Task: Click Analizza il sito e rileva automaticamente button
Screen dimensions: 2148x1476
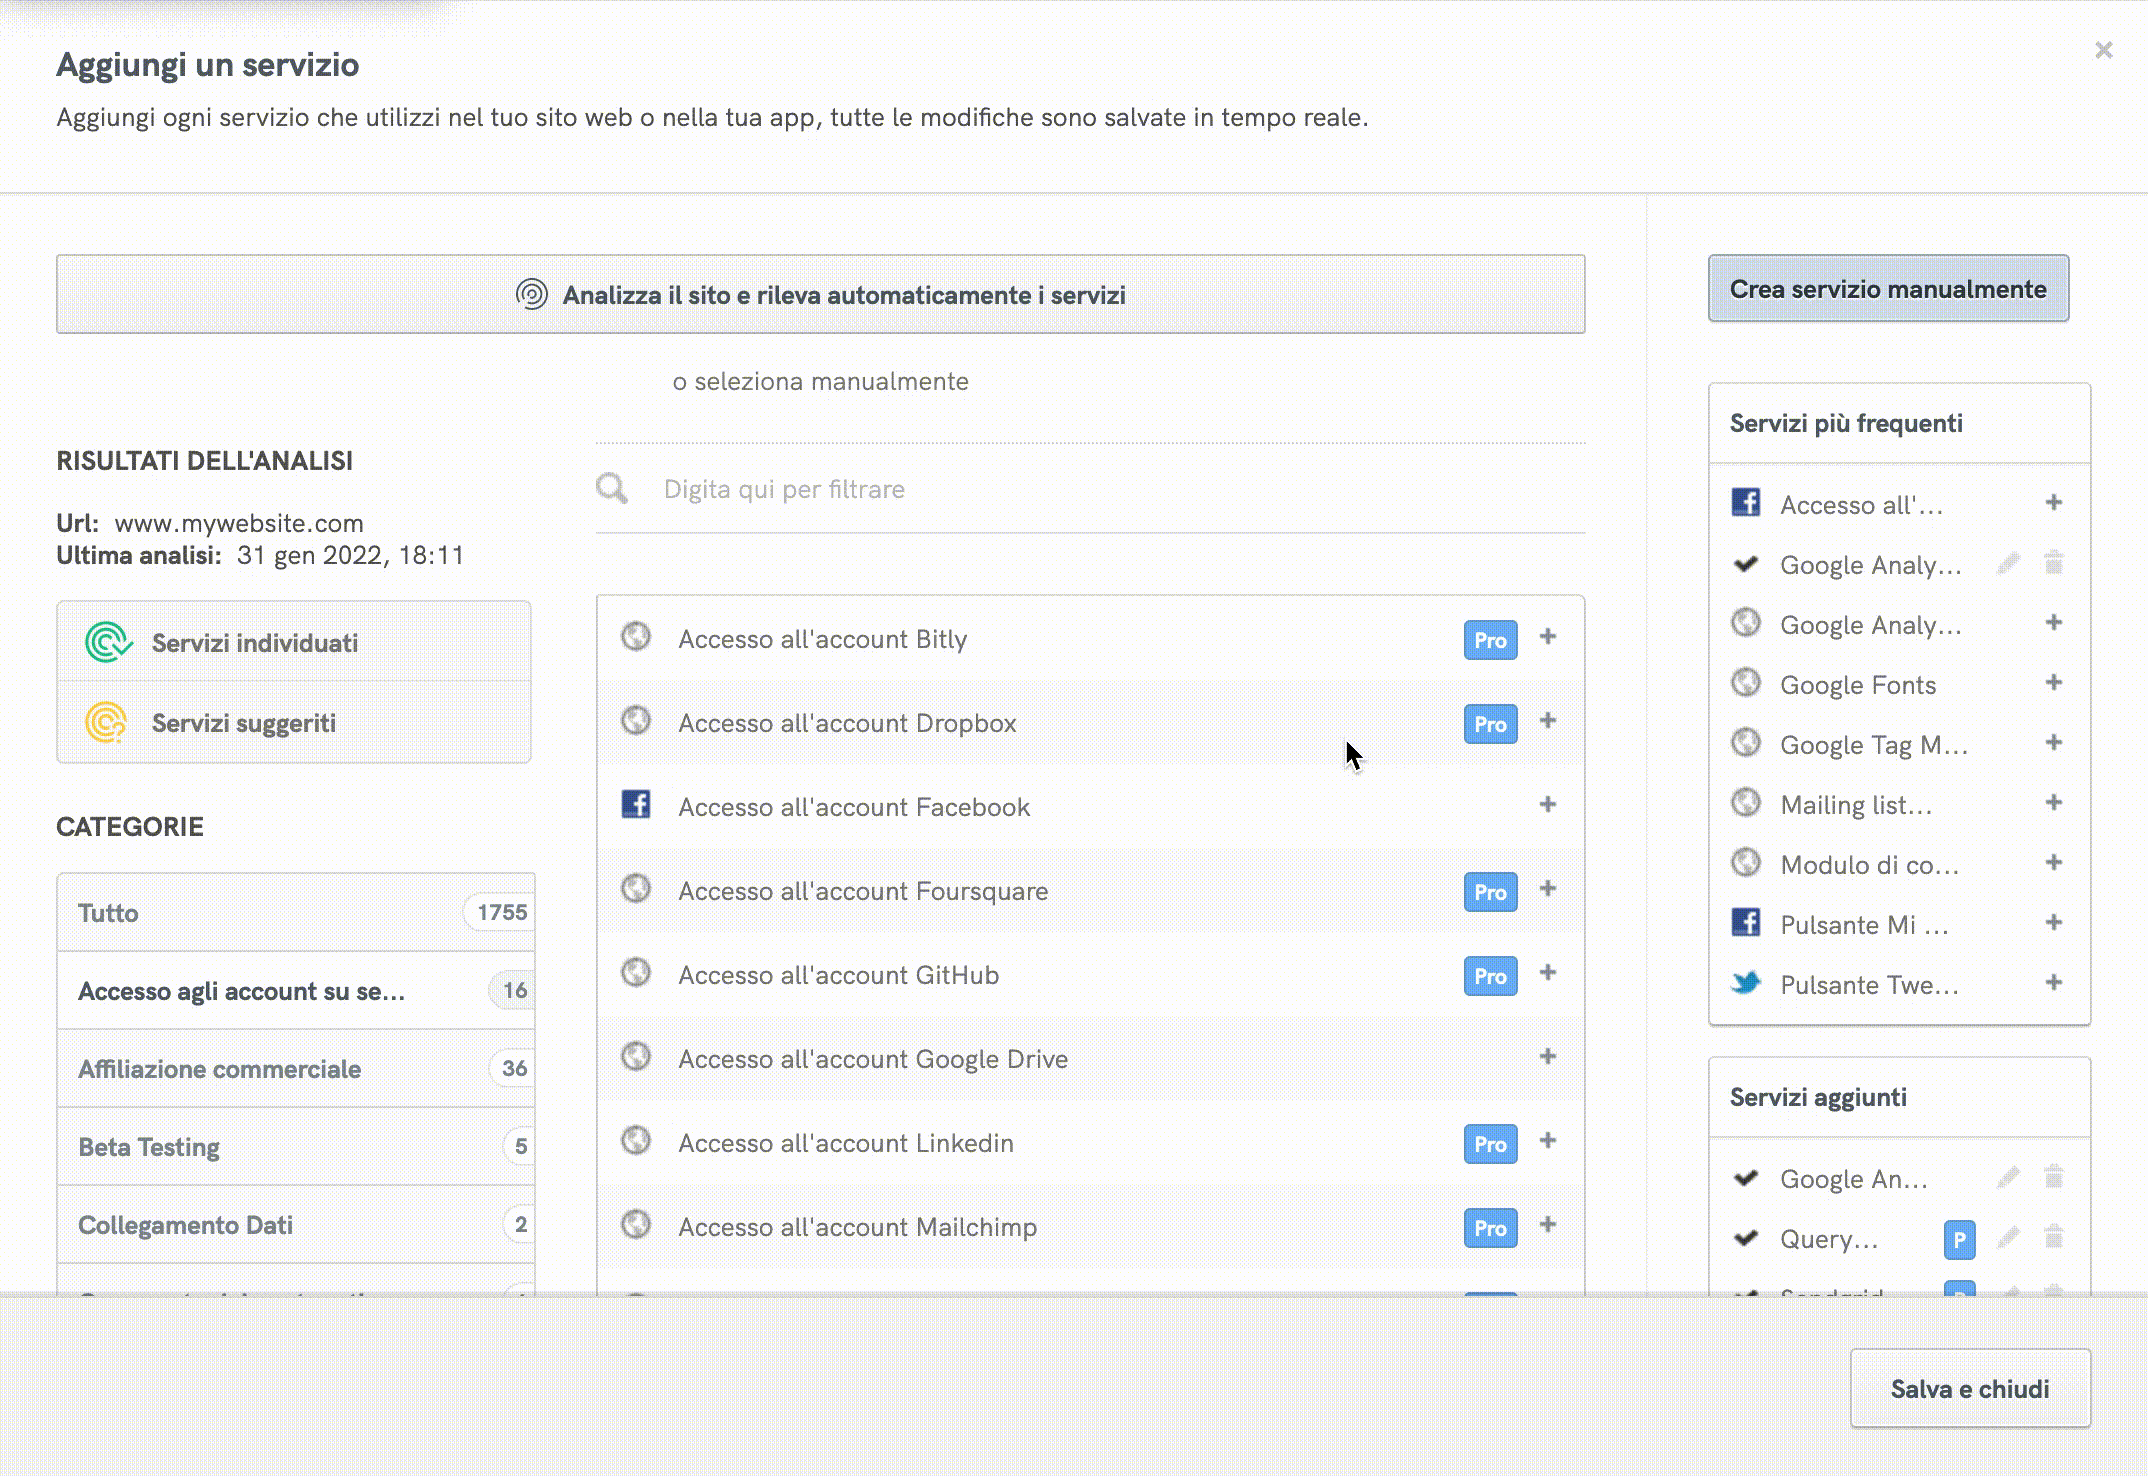Action: [820, 295]
